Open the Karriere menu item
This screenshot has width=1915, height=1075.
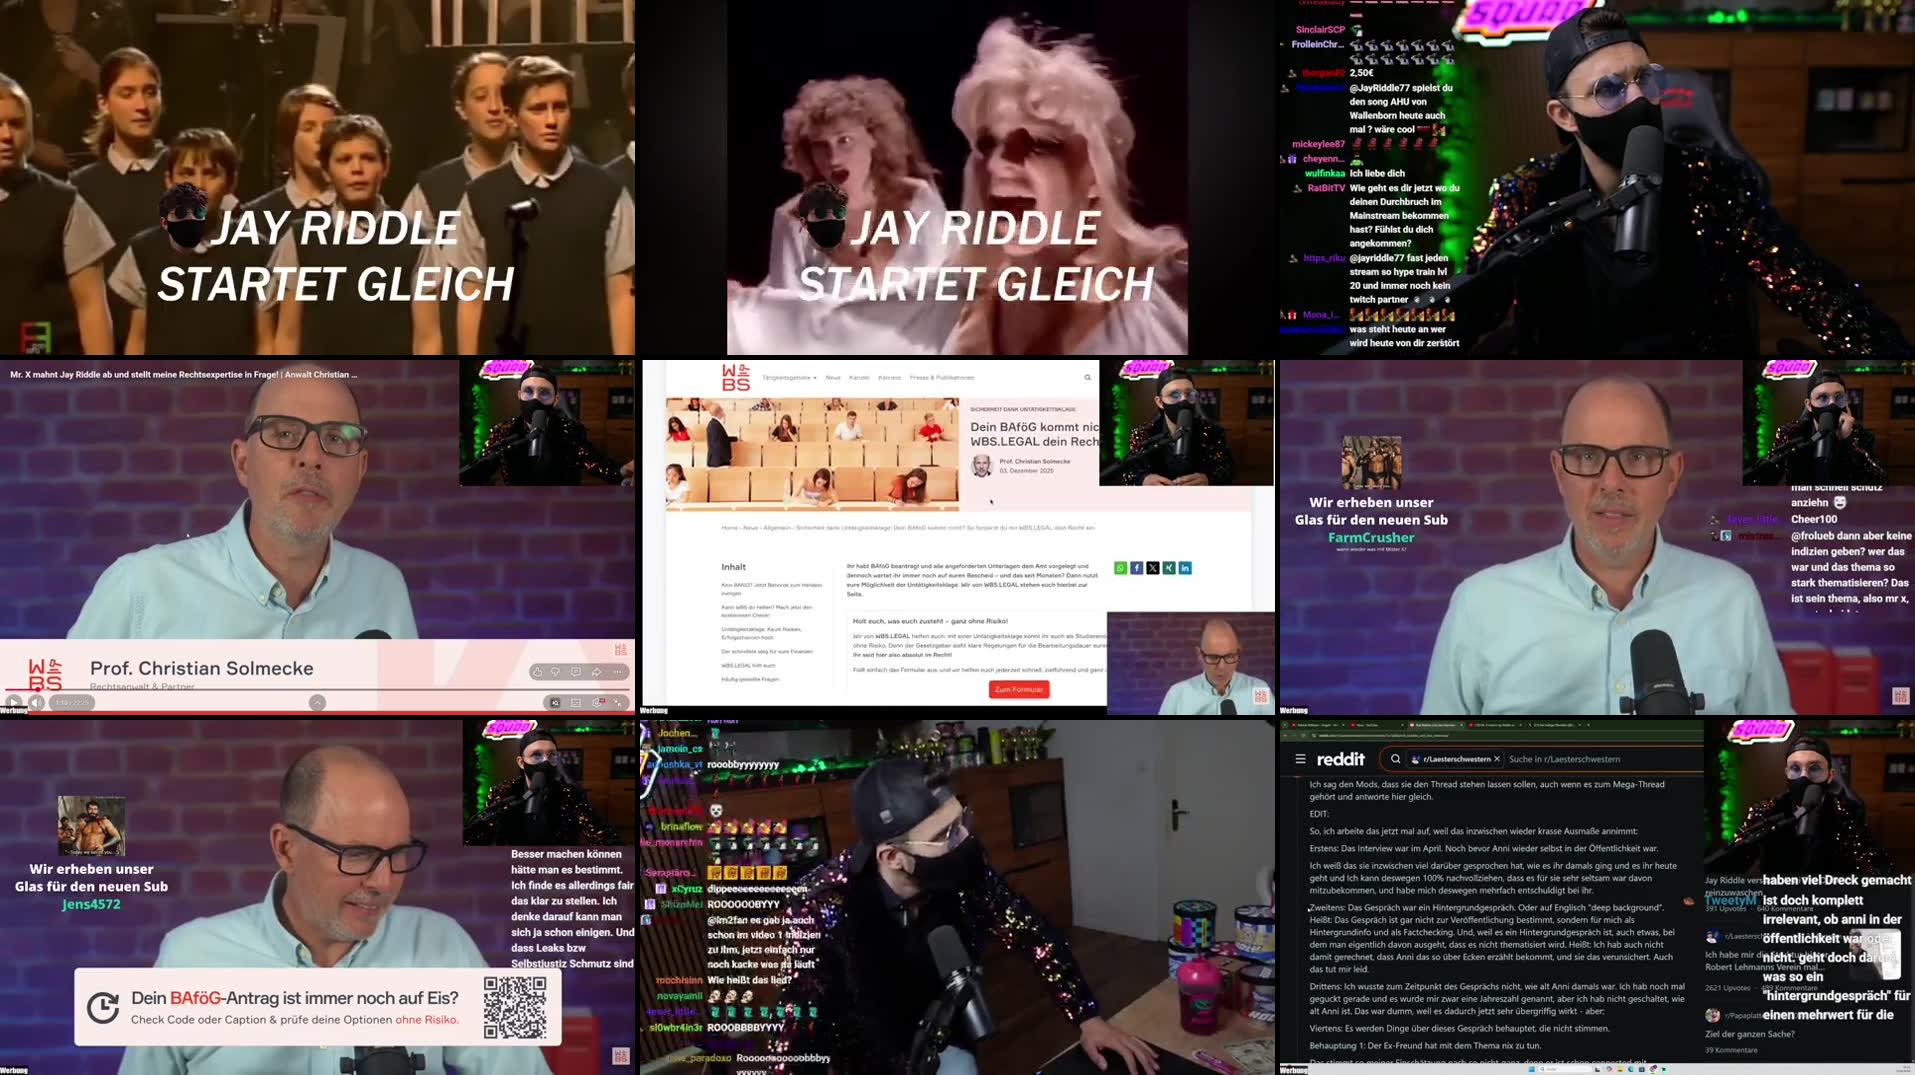coord(889,377)
